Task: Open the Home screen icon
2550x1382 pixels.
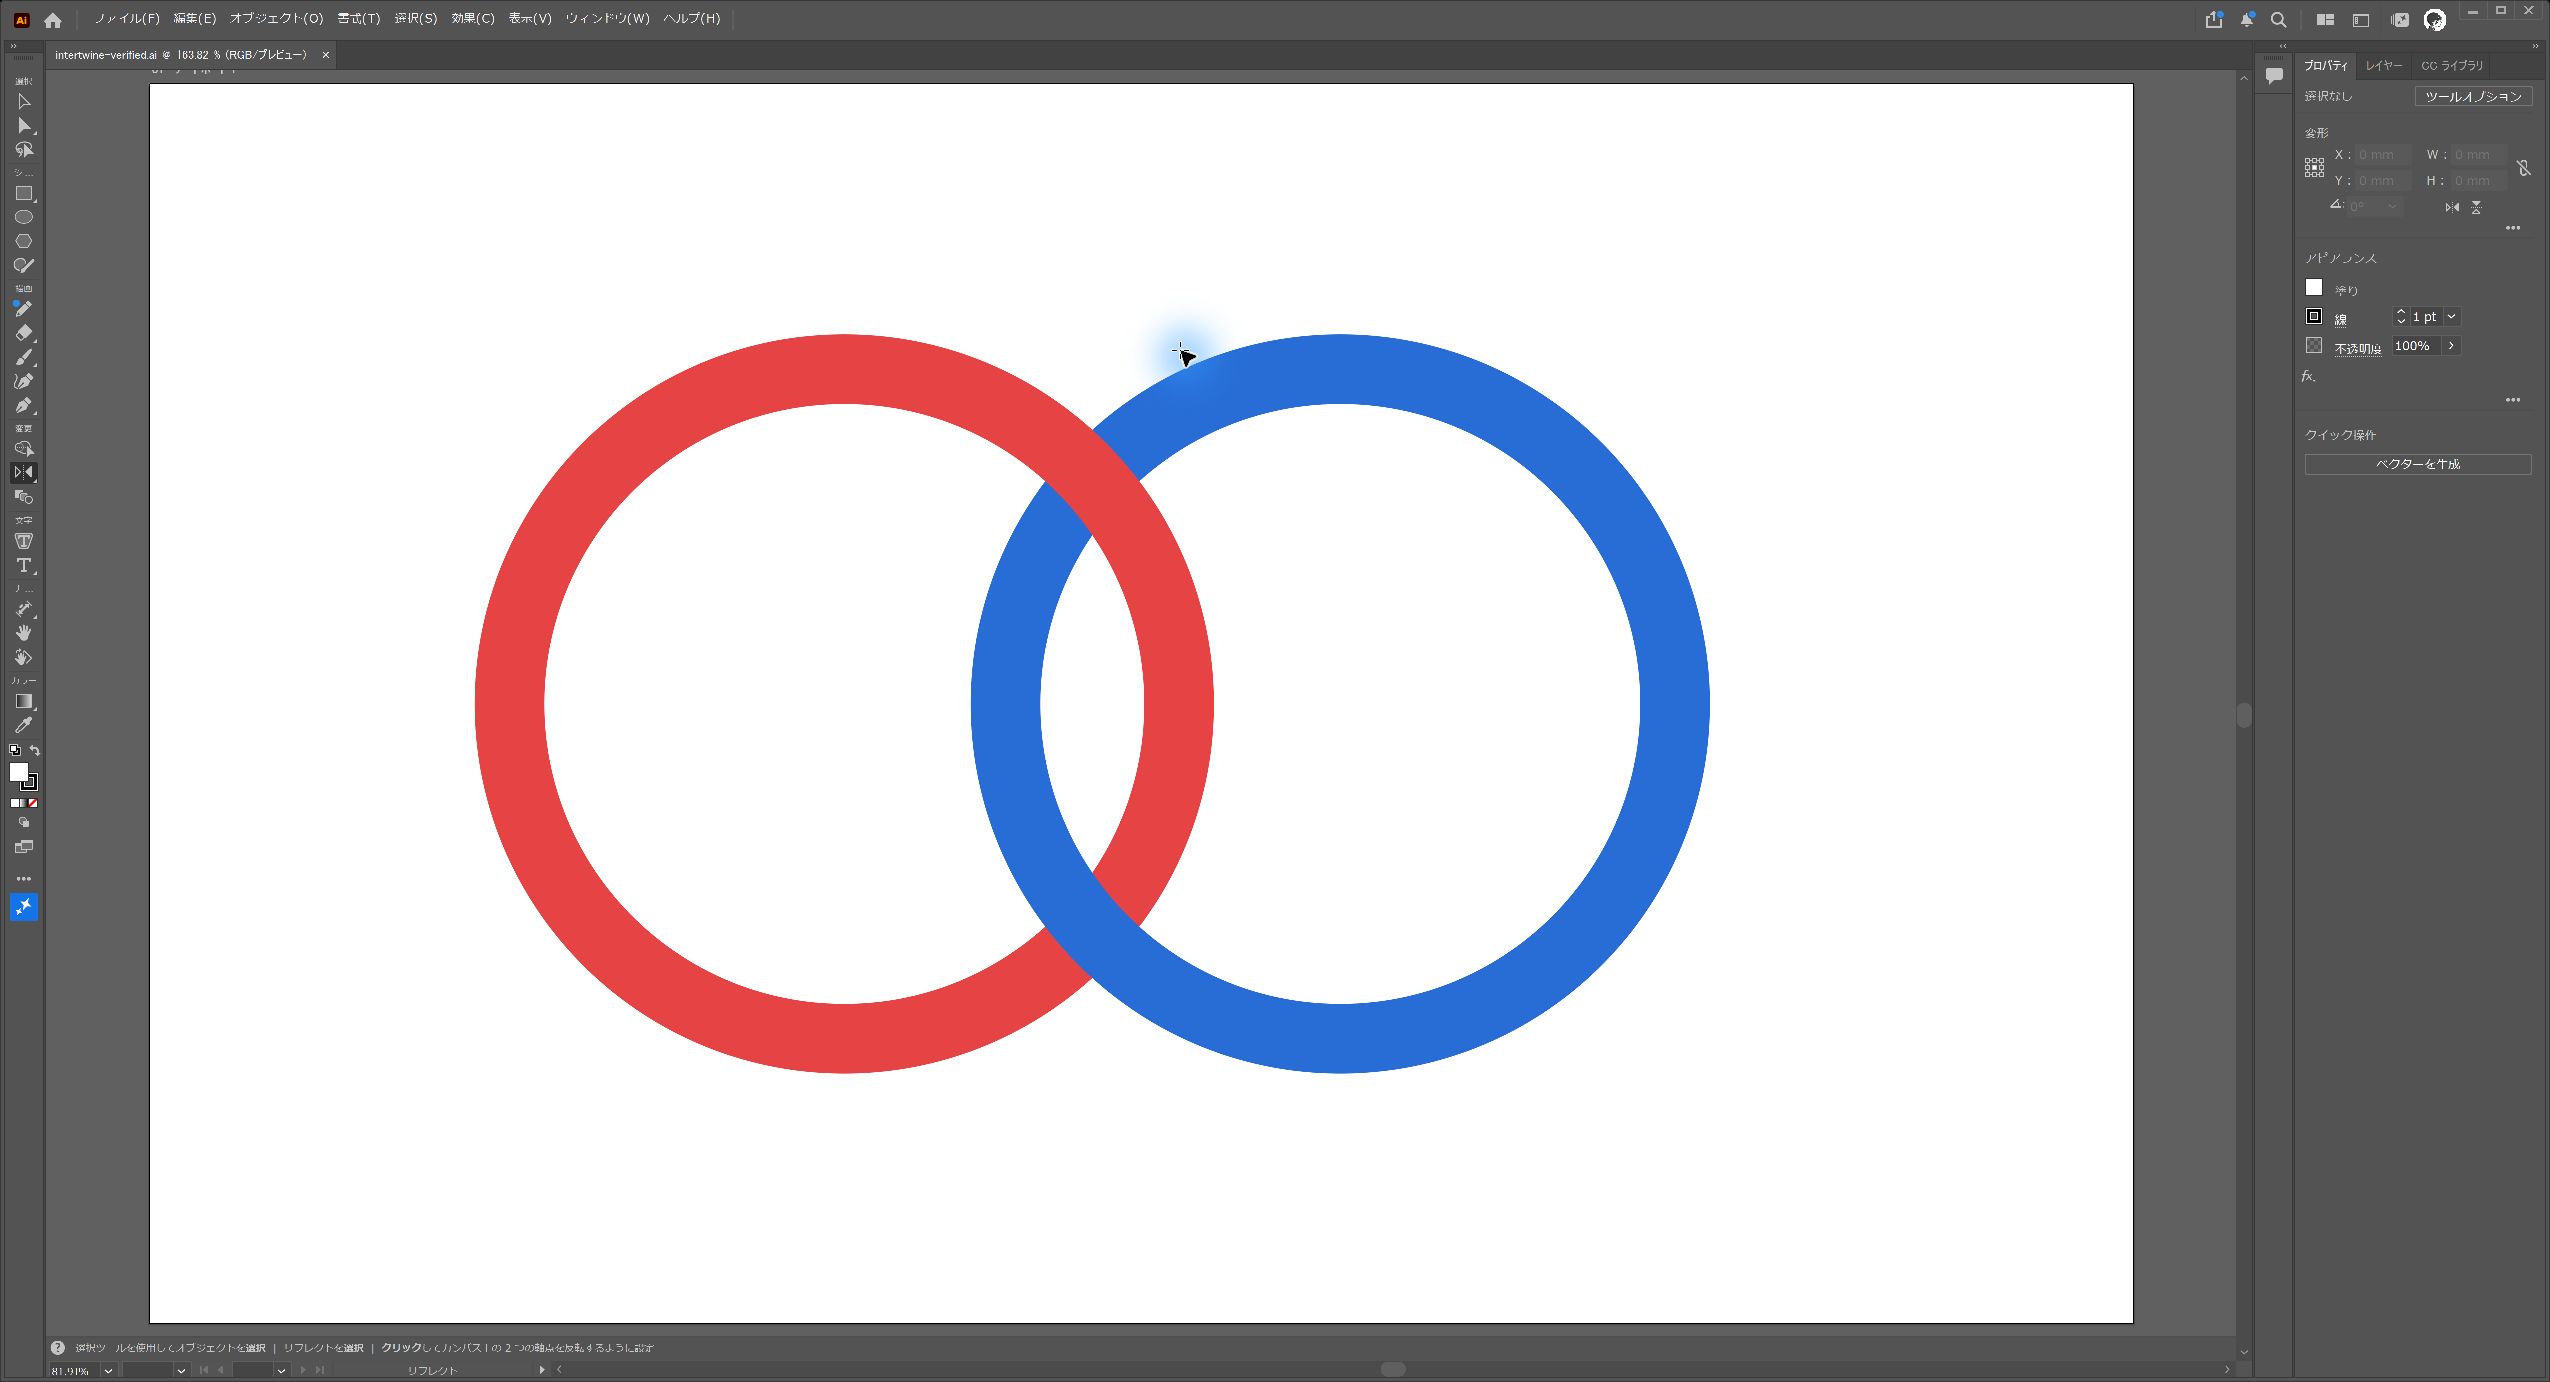Action: (53, 20)
